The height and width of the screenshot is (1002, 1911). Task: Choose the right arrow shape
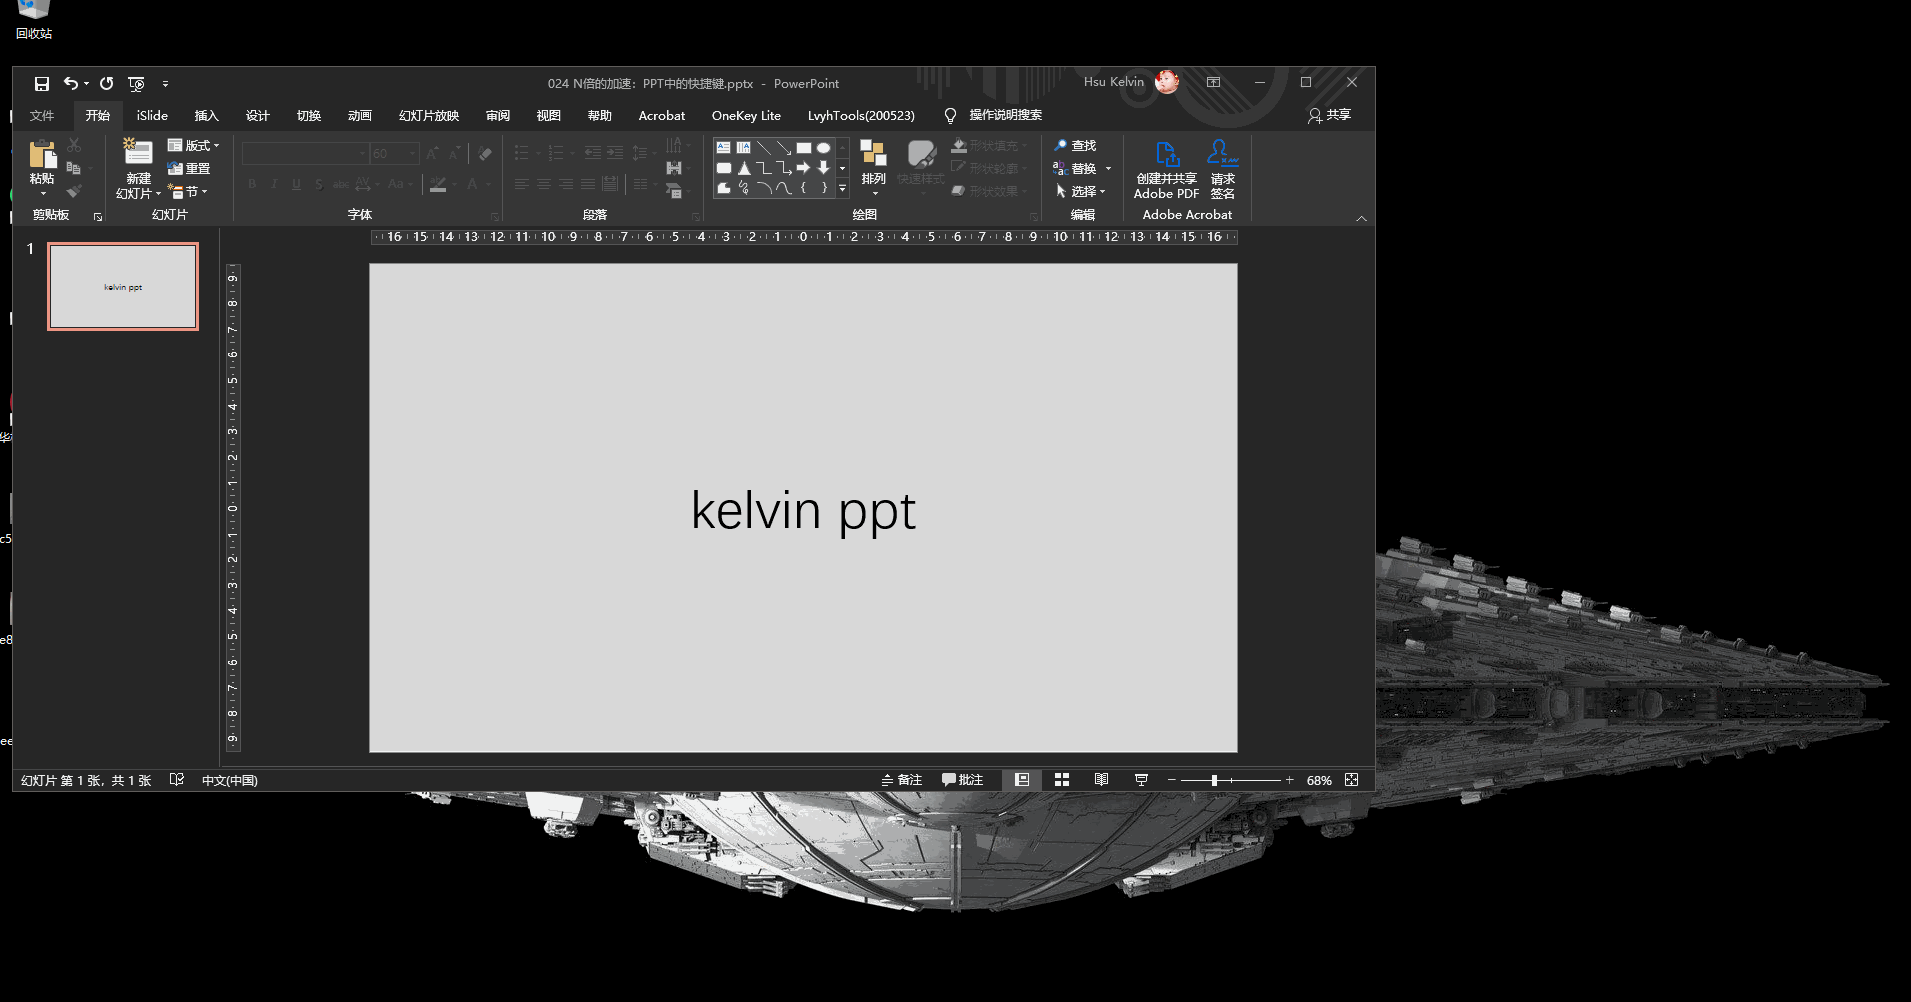pos(804,168)
